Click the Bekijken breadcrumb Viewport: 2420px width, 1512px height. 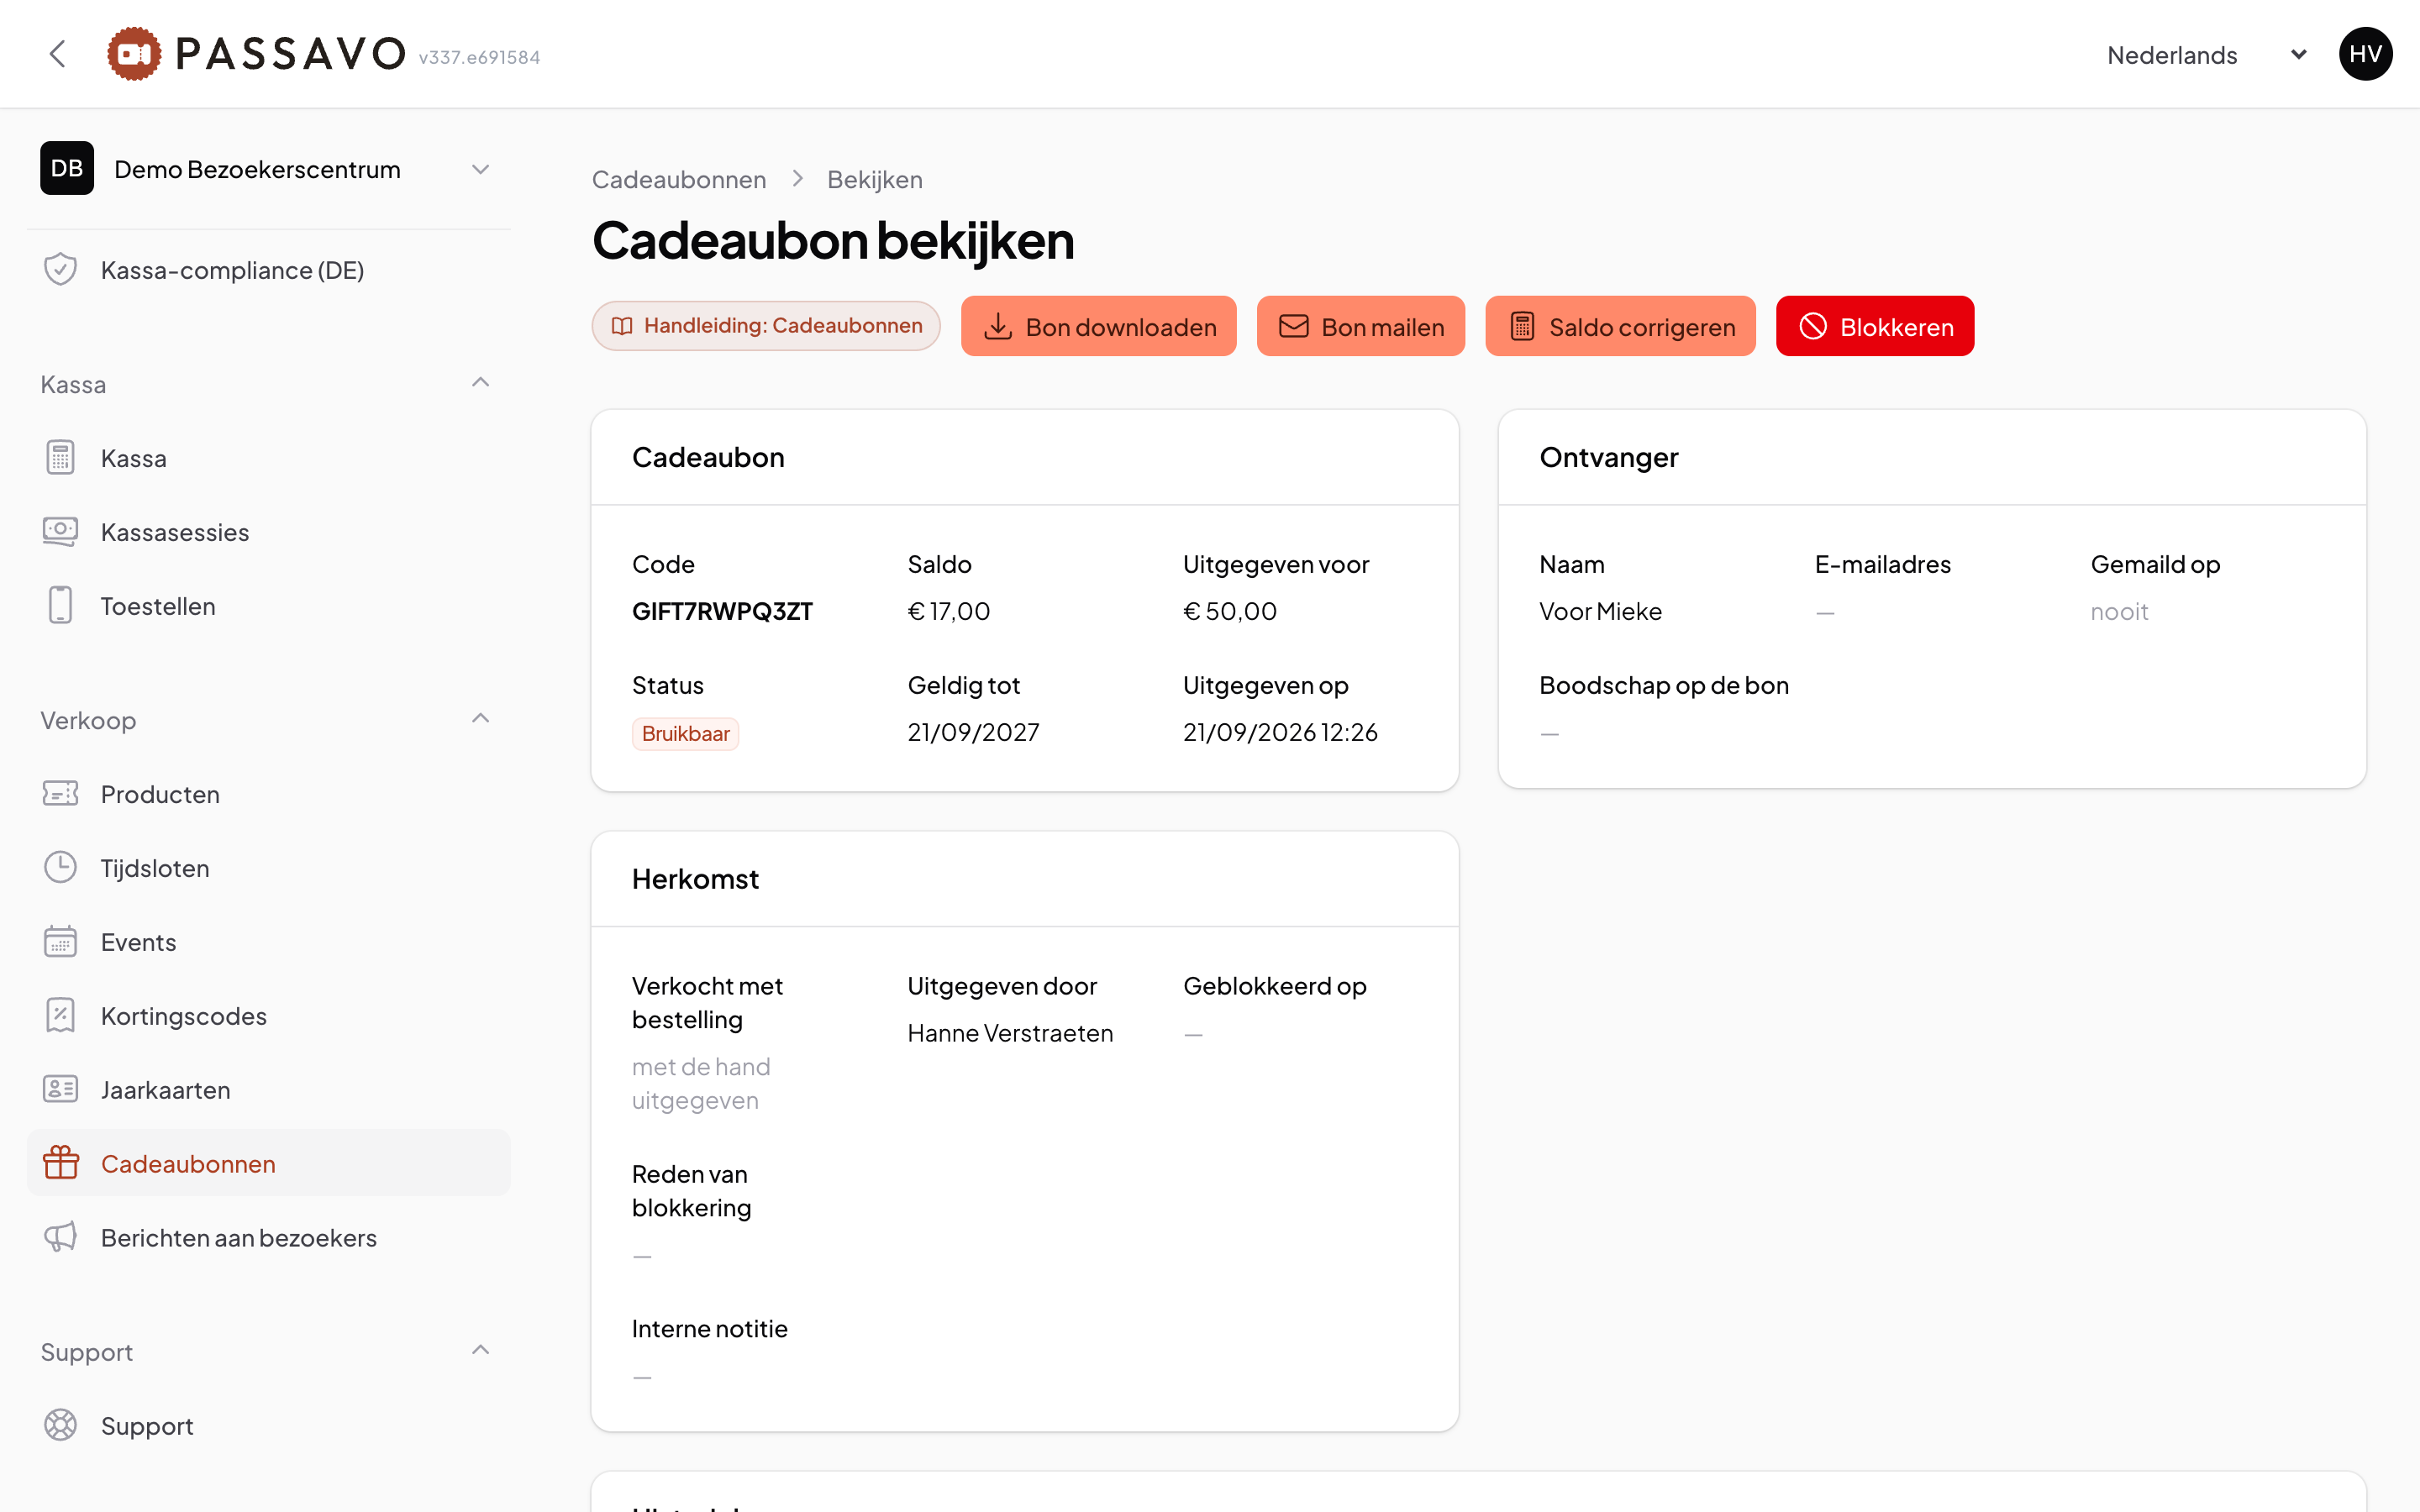(x=875, y=180)
